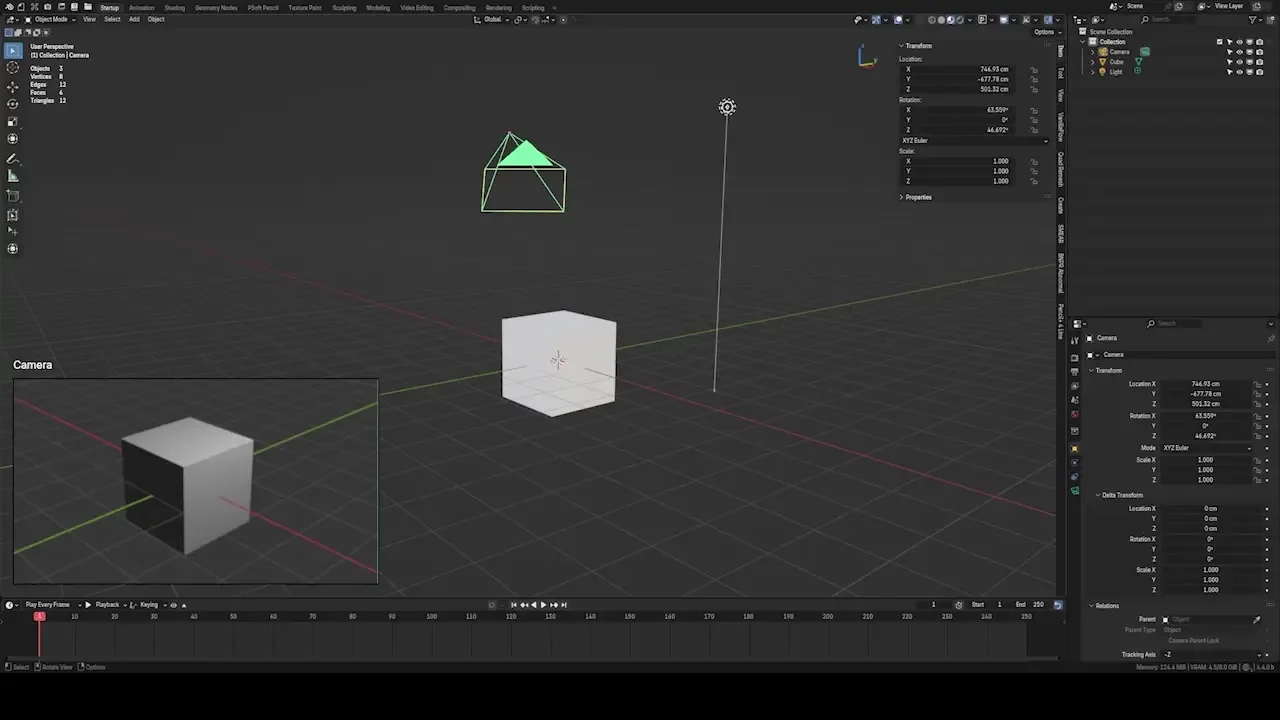1280x720 pixels.
Task: Enable the Collection checkbox in the Outliner
Action: 1219,42
